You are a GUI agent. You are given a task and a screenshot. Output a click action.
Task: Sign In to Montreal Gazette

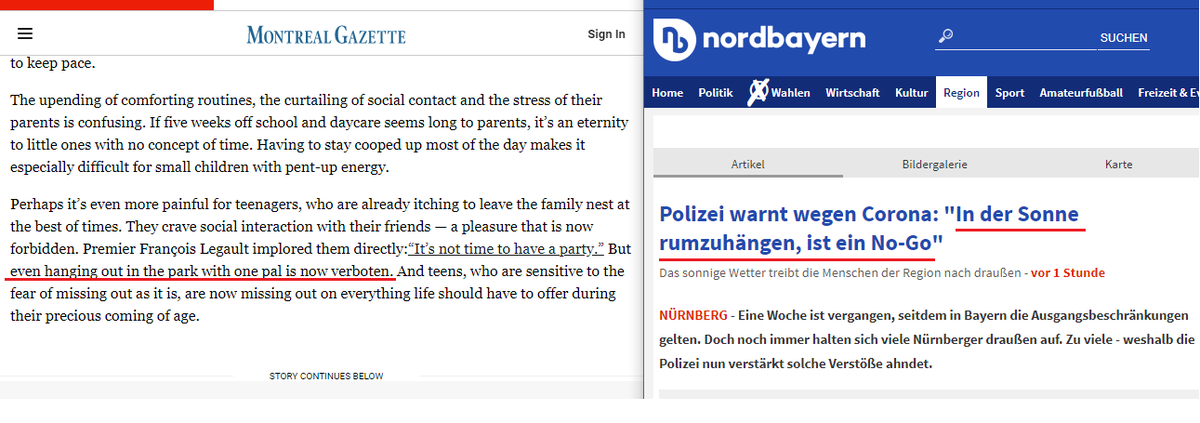pos(606,34)
